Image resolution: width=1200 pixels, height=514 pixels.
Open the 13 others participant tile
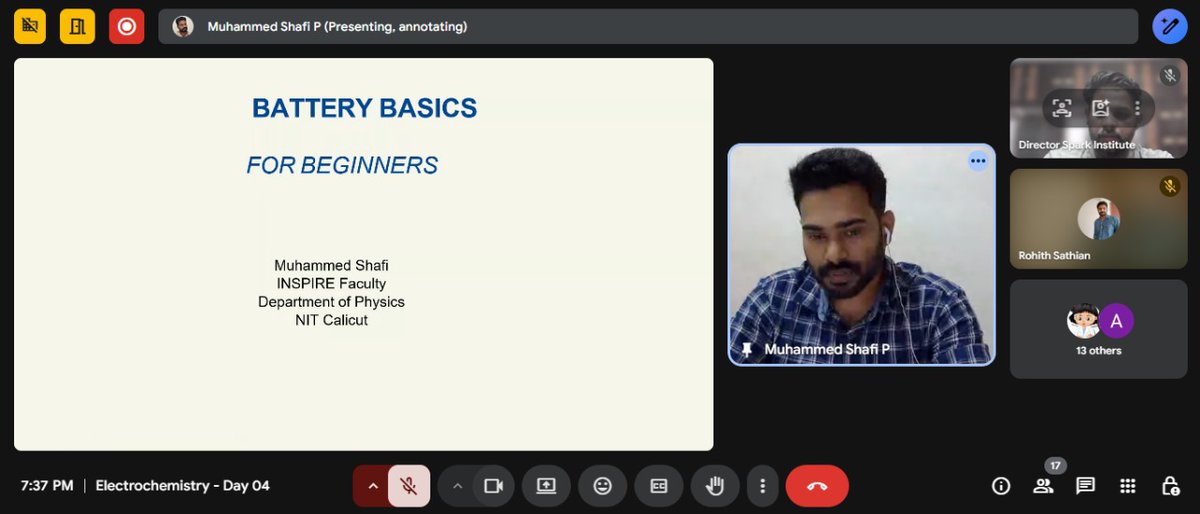coord(1098,329)
